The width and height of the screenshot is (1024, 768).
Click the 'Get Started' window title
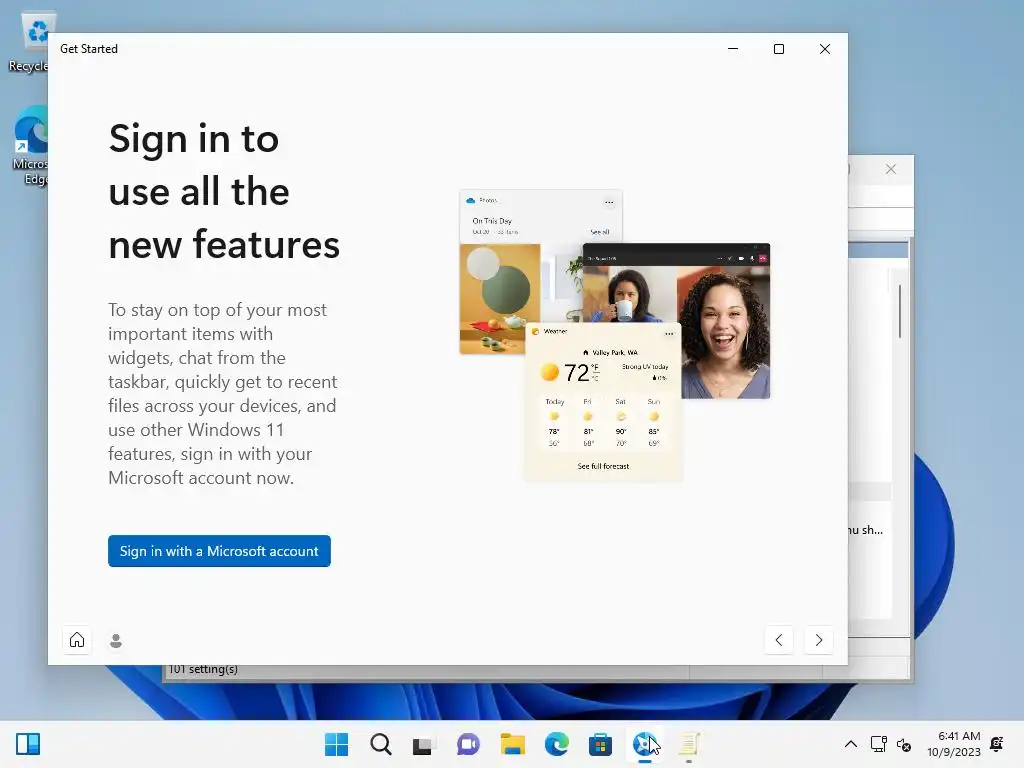point(89,49)
